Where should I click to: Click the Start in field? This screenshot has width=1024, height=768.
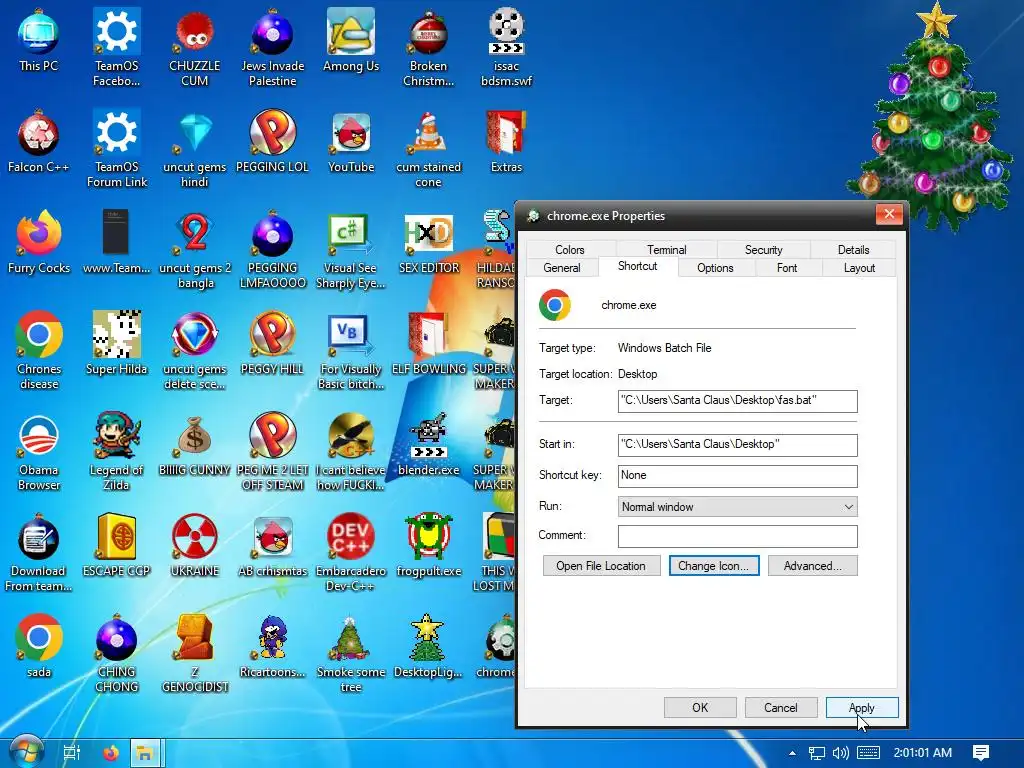click(737, 445)
